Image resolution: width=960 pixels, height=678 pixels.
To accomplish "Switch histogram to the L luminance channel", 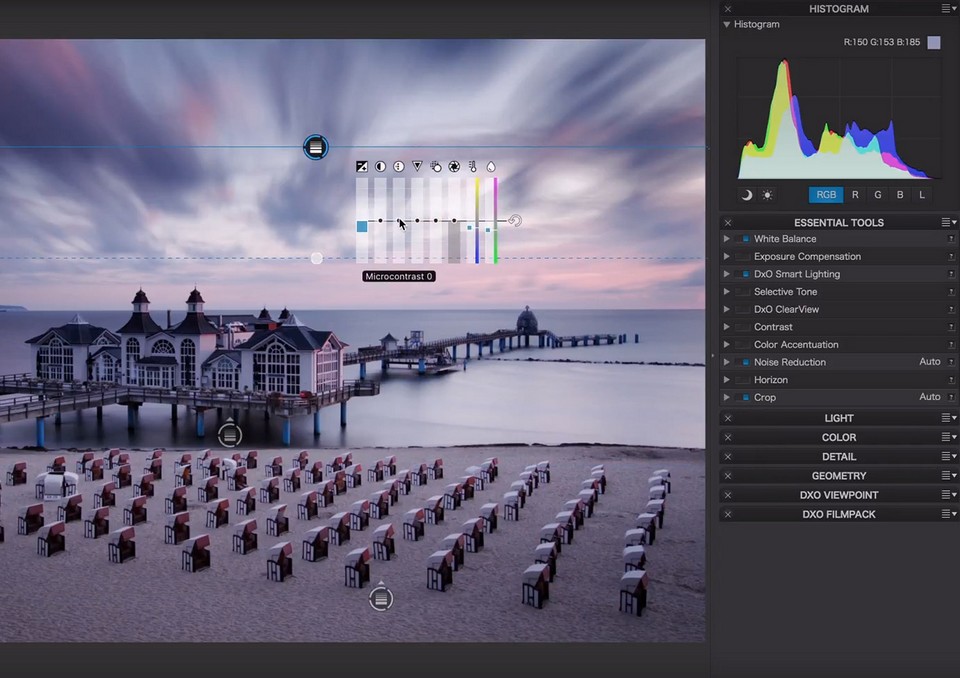I will point(922,195).
